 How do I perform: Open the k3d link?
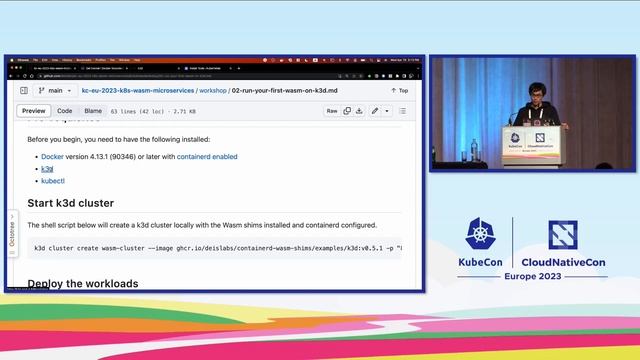pos(47,169)
